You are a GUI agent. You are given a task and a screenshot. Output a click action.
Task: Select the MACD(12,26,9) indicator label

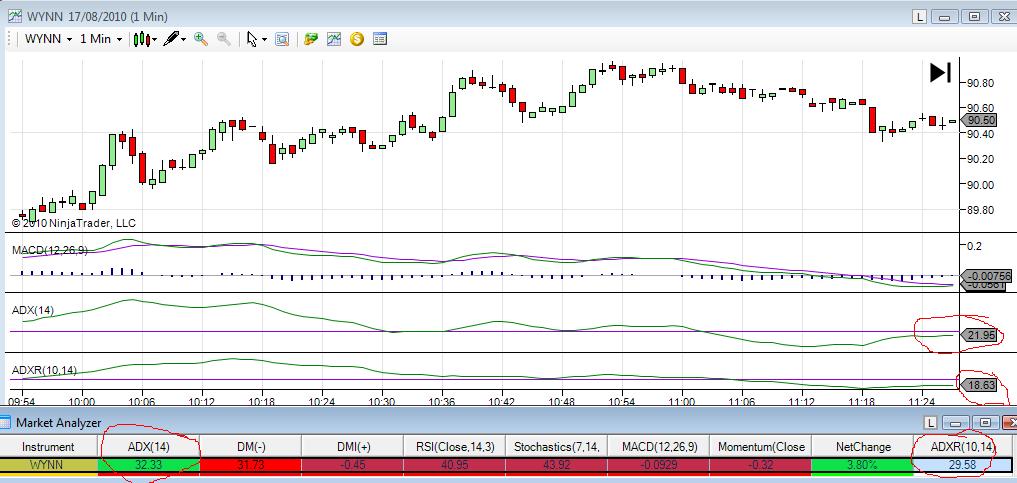[50, 250]
